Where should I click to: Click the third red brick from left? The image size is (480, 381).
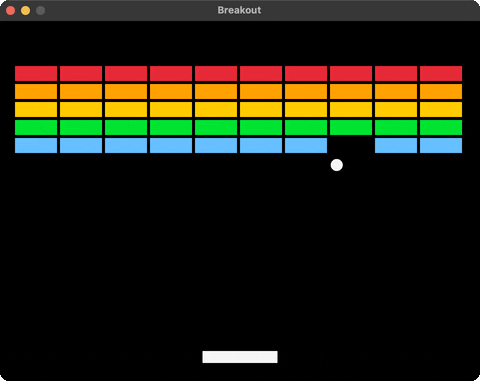[126, 73]
